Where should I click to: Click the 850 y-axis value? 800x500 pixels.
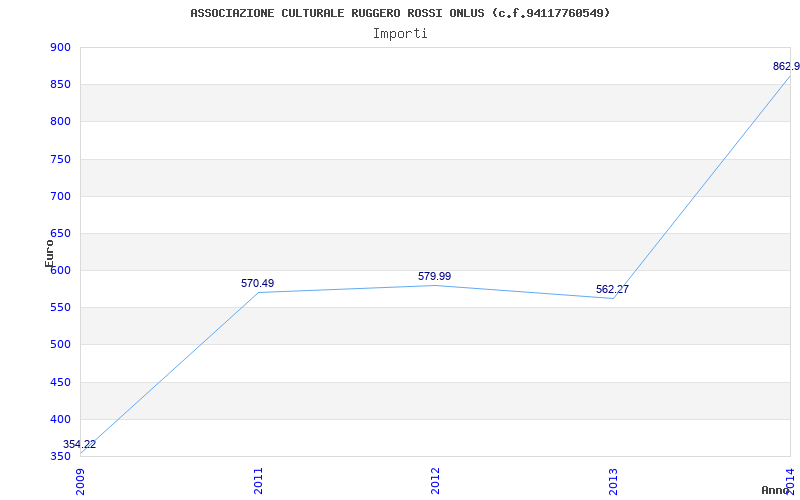coord(60,85)
